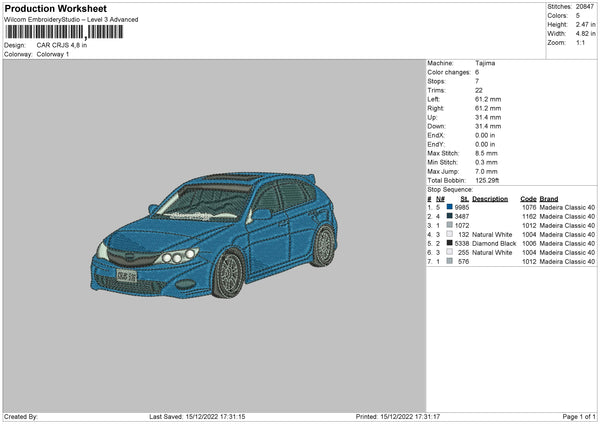
Task: Select the stitch count 9985 in row 1
Action: point(462,207)
